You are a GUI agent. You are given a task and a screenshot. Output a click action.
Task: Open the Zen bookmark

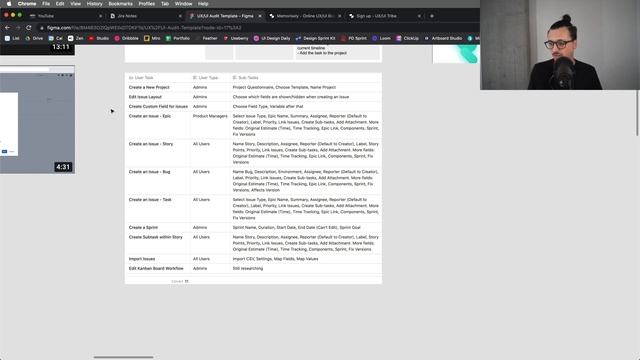76,38
